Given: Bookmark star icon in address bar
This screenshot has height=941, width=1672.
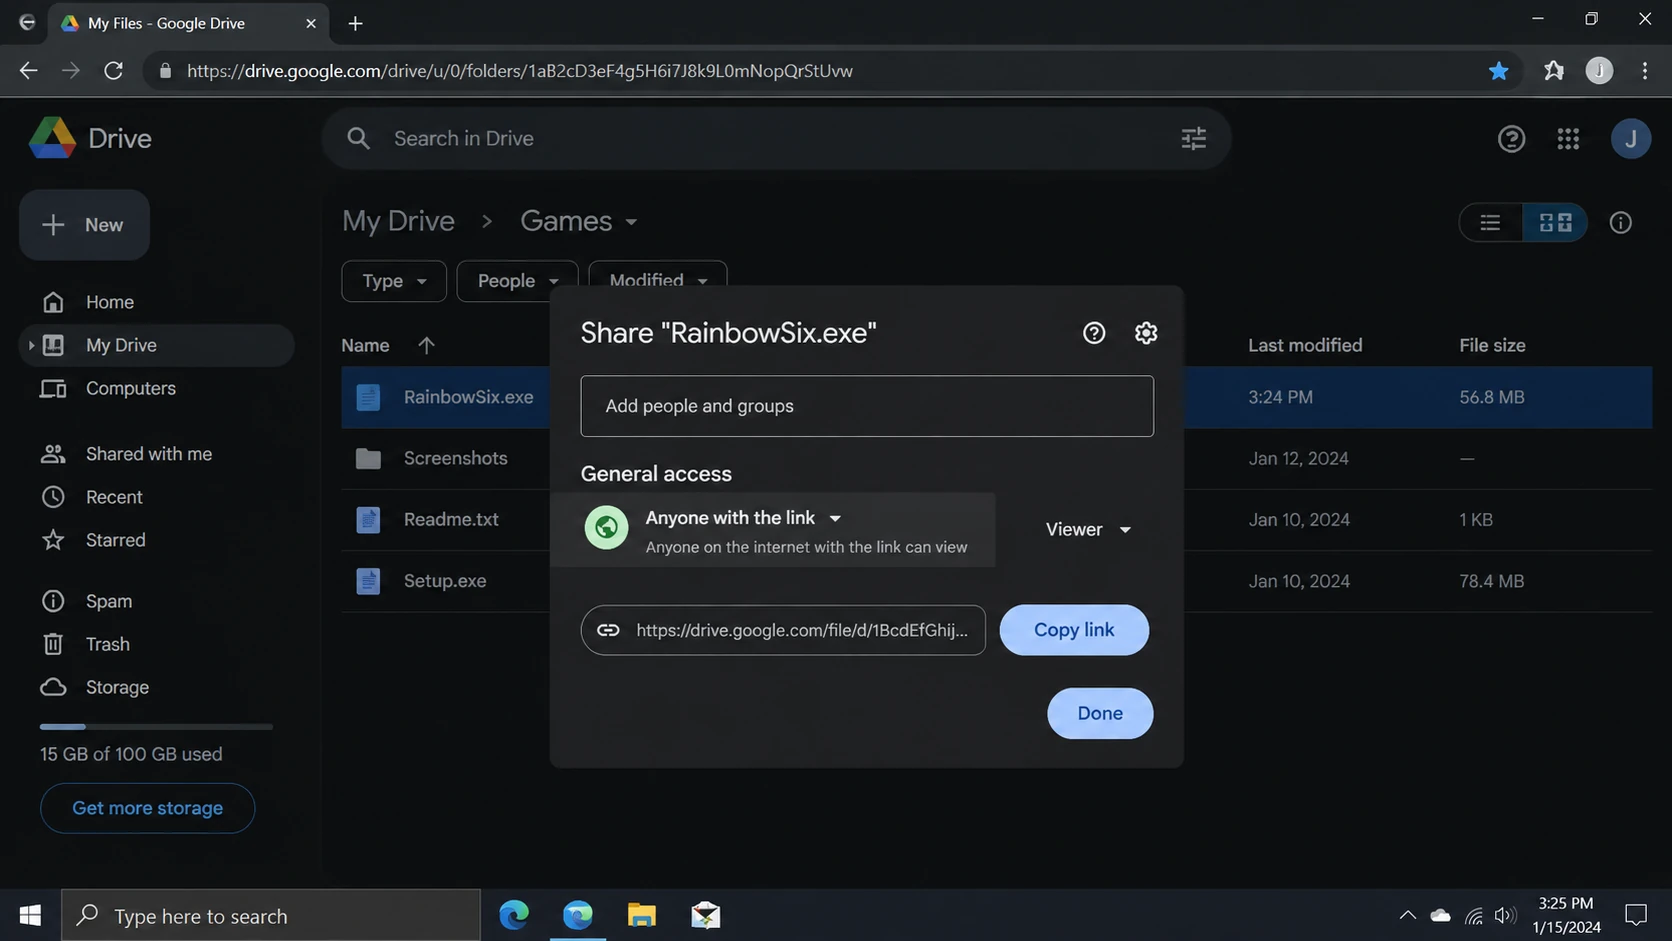Looking at the screenshot, I should coord(1498,71).
